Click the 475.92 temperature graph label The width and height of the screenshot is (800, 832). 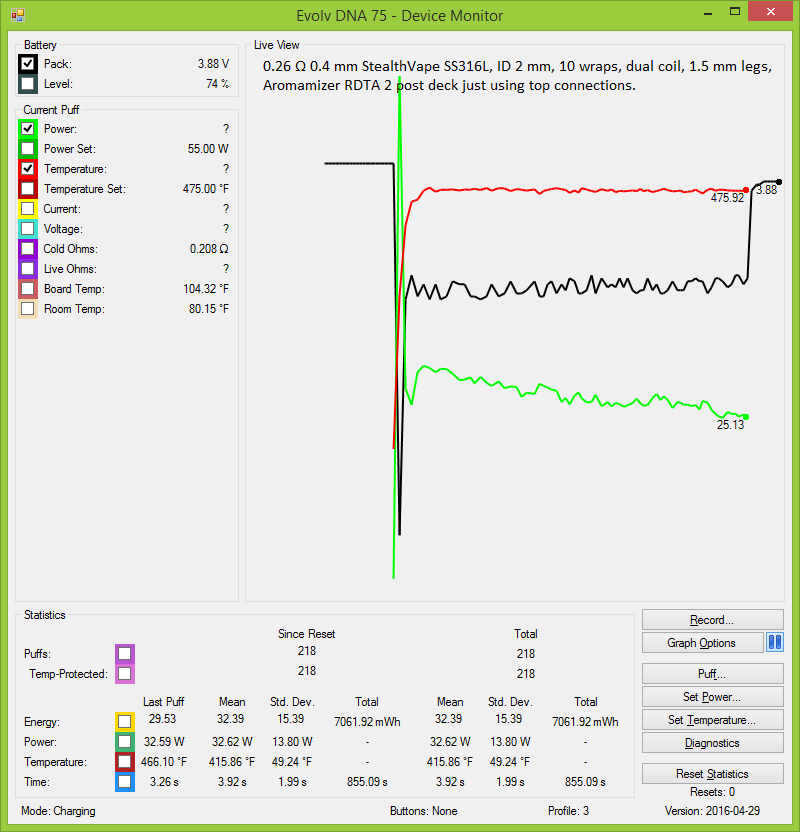(727, 198)
